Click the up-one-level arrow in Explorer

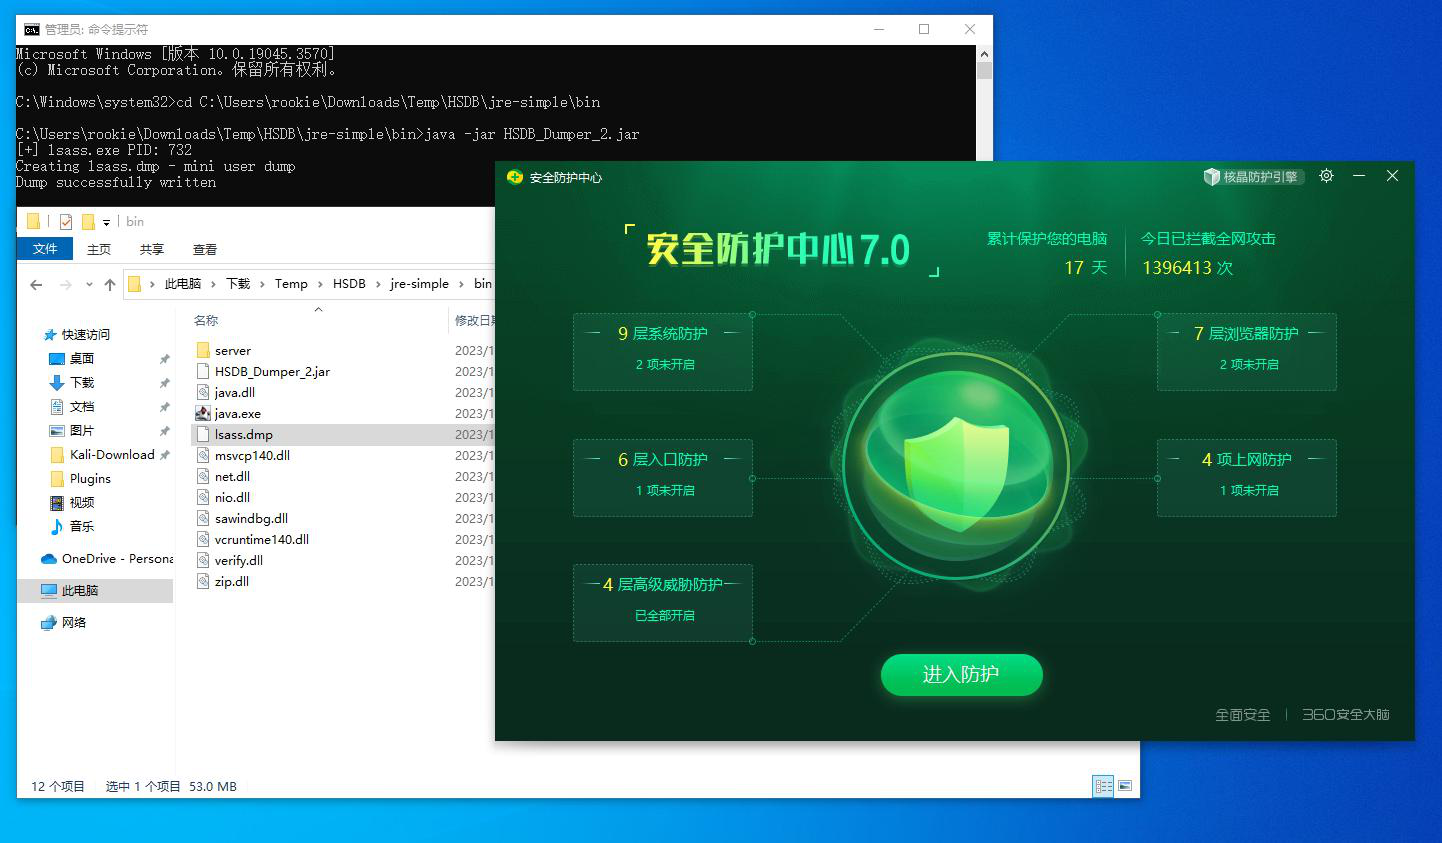pos(110,284)
